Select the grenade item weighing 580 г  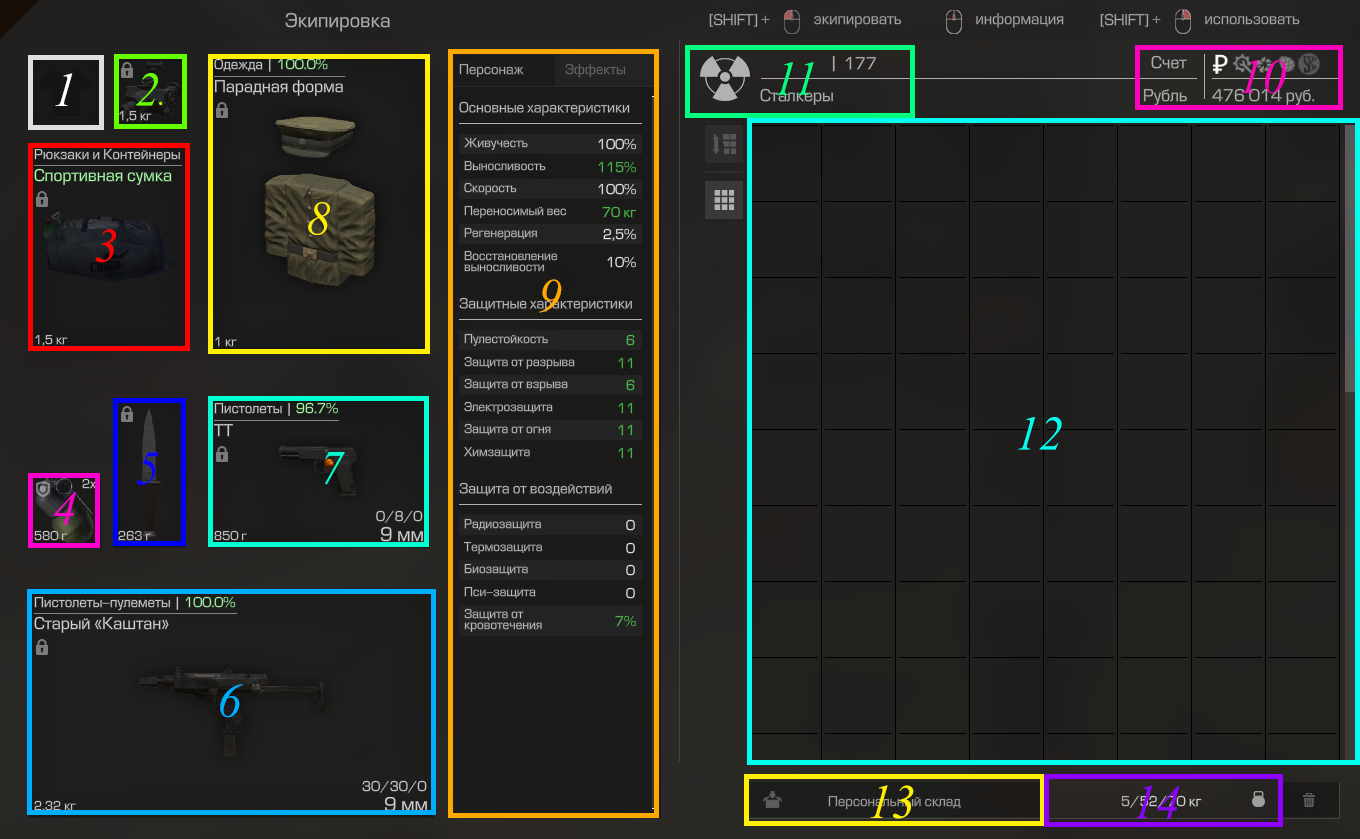[63, 510]
